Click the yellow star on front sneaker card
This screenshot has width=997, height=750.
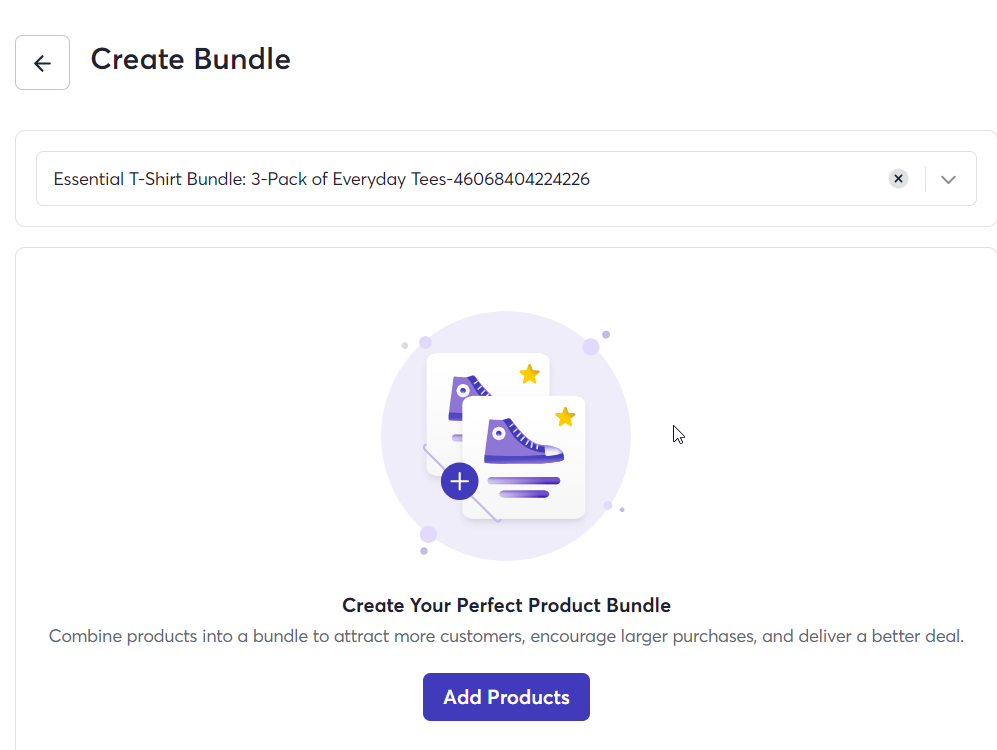pos(565,417)
